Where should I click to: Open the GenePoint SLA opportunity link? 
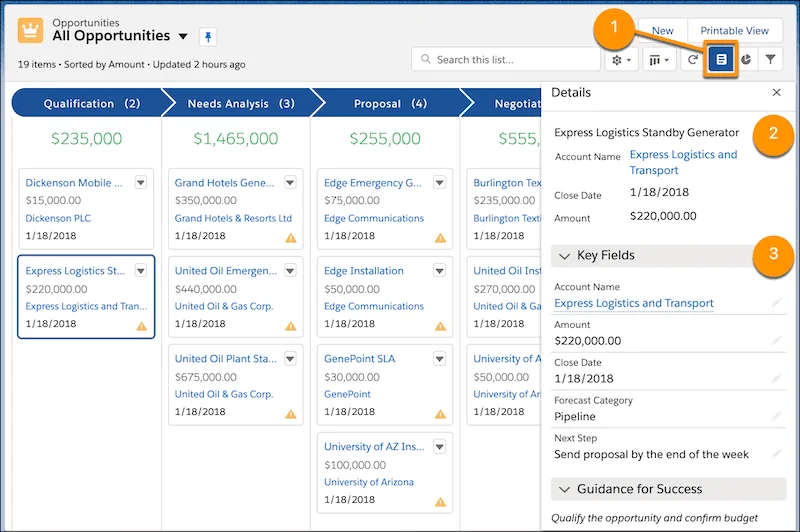point(359,359)
